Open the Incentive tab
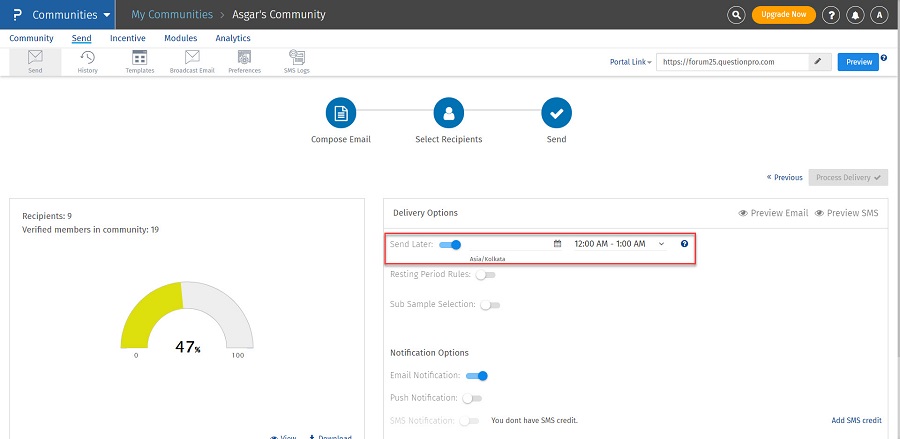Viewport: 900px width, 439px height. click(128, 38)
